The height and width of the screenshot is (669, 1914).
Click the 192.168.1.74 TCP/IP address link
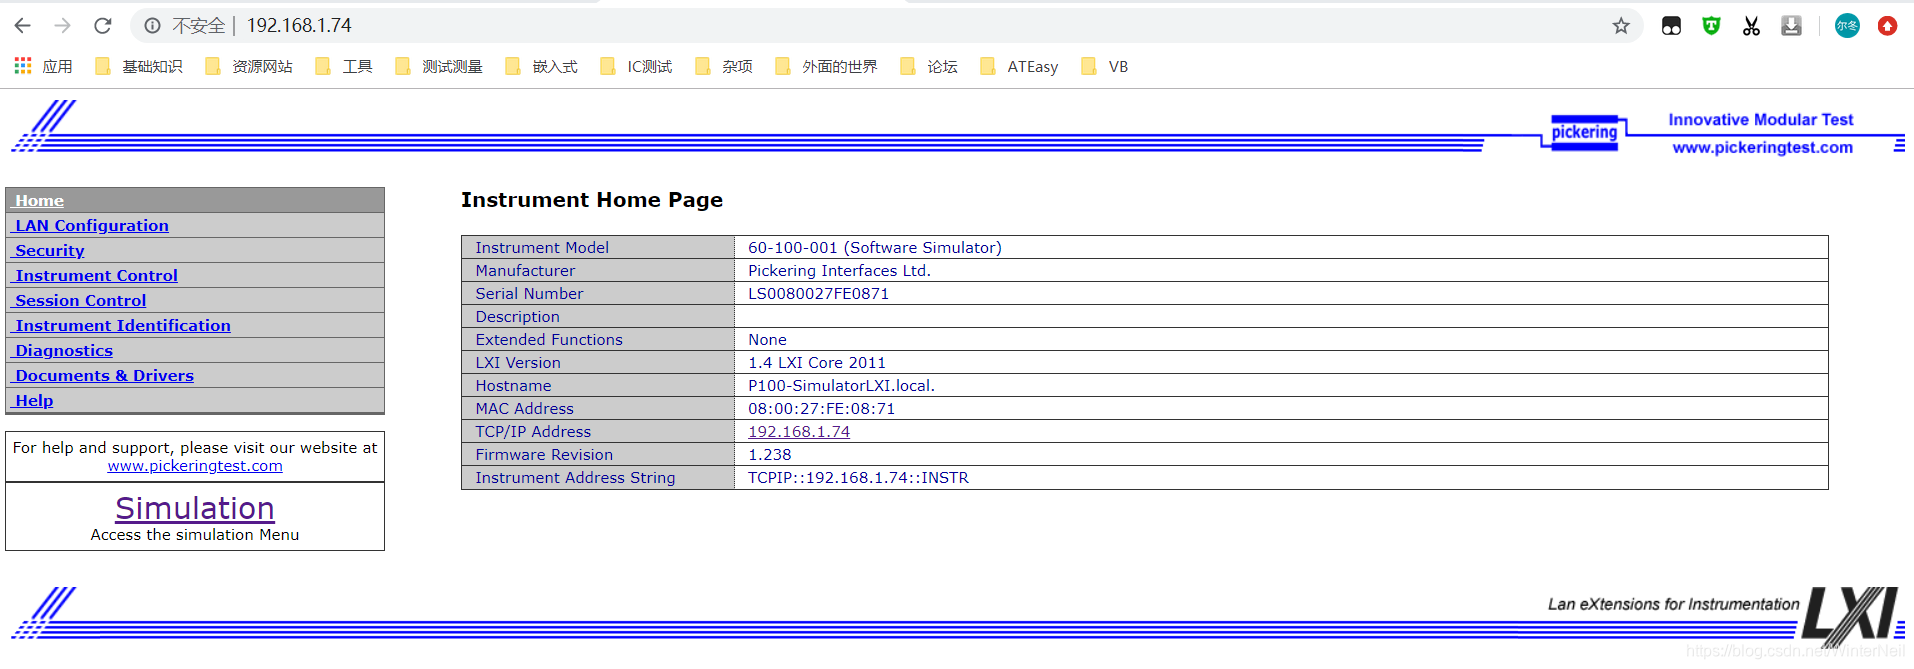(799, 432)
